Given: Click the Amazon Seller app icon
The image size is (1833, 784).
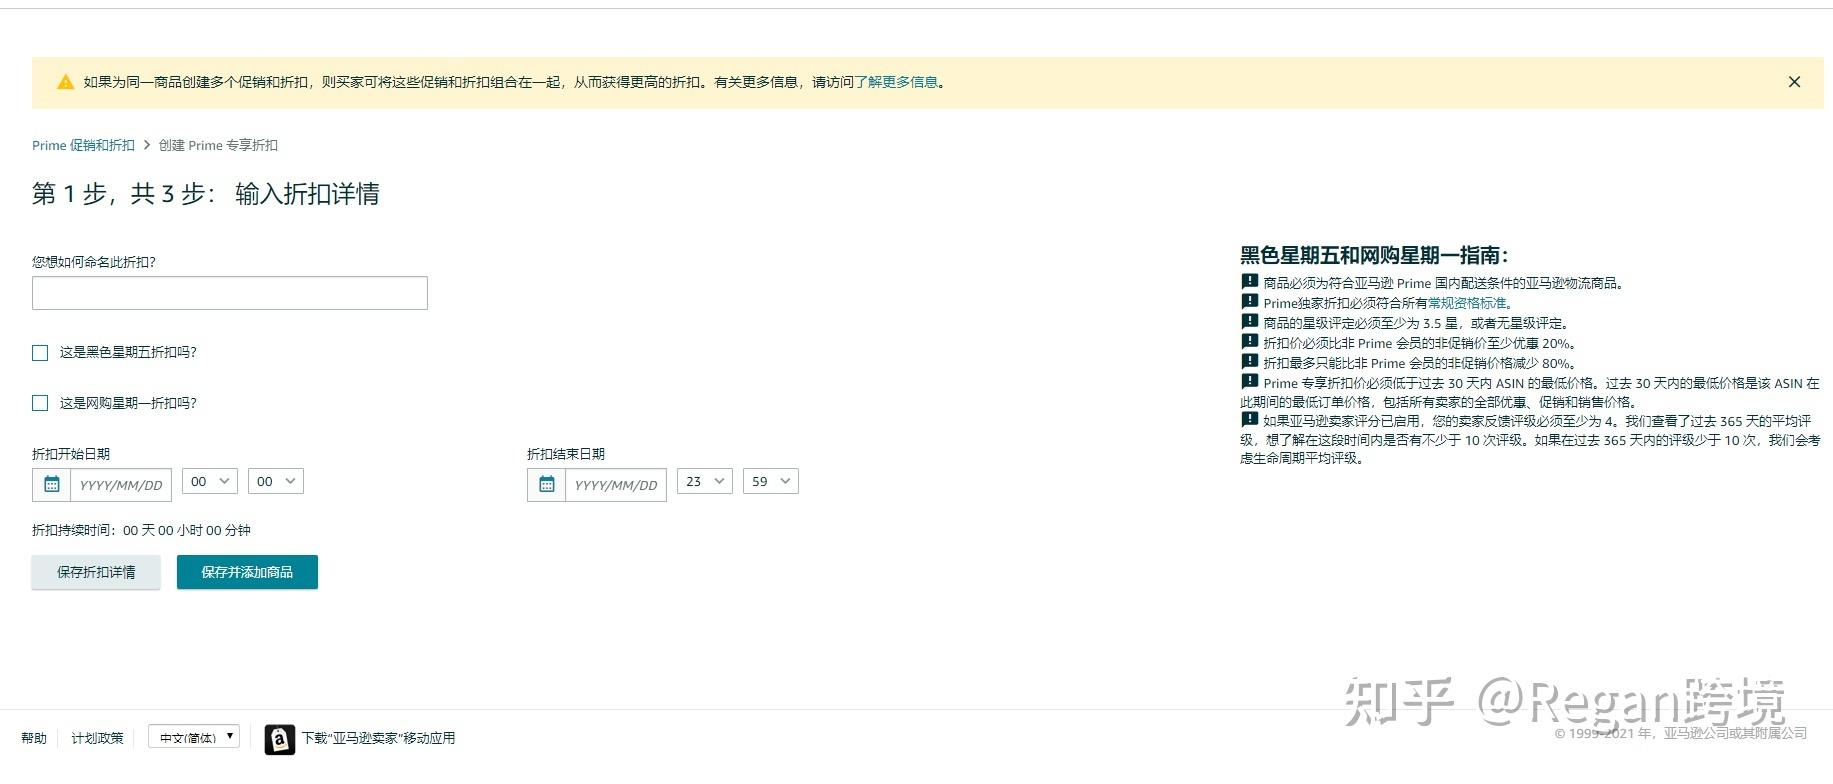Looking at the screenshot, I should 280,739.
